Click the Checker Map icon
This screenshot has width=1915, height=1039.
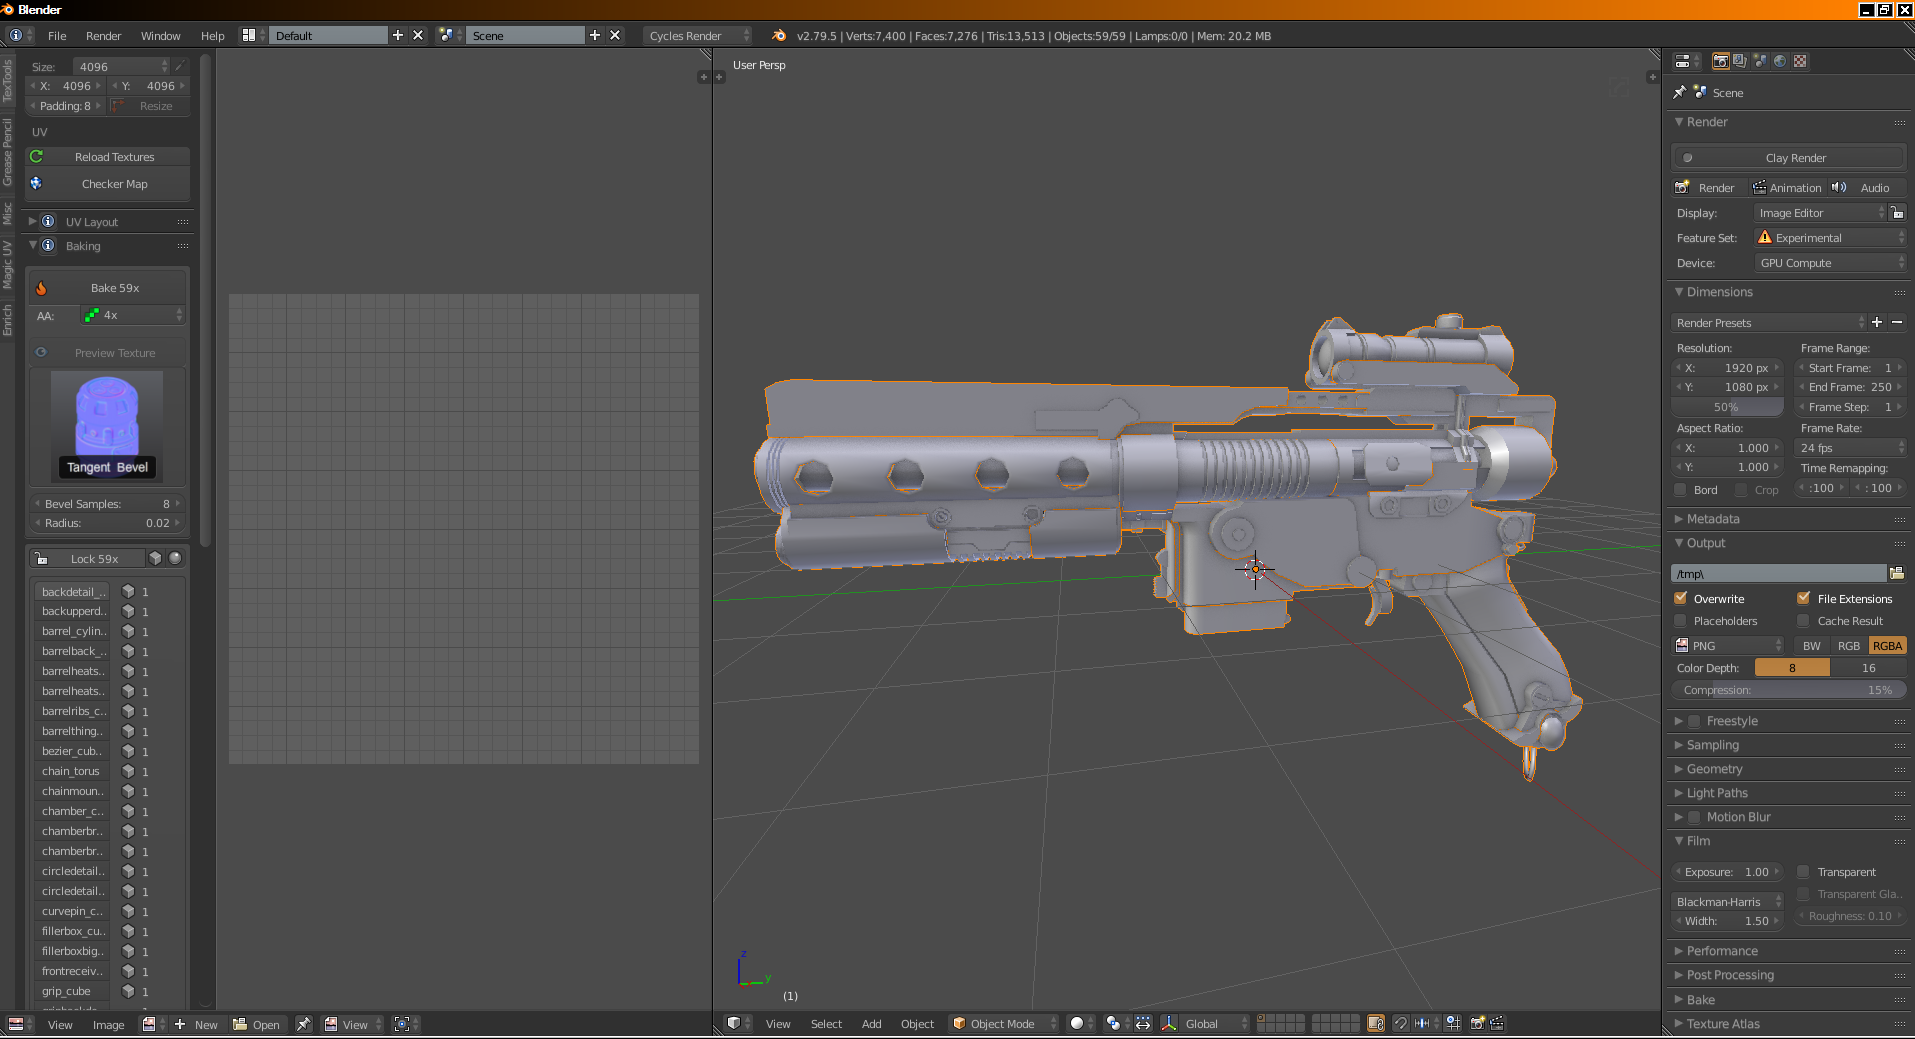pos(37,183)
